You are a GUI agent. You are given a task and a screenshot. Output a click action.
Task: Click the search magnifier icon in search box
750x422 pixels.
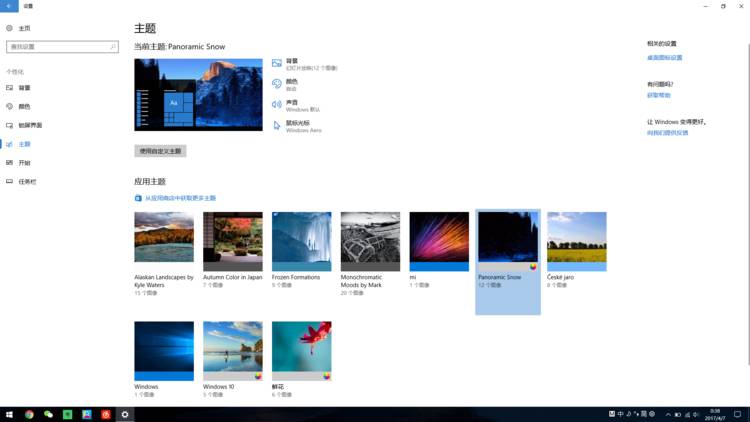coord(113,46)
